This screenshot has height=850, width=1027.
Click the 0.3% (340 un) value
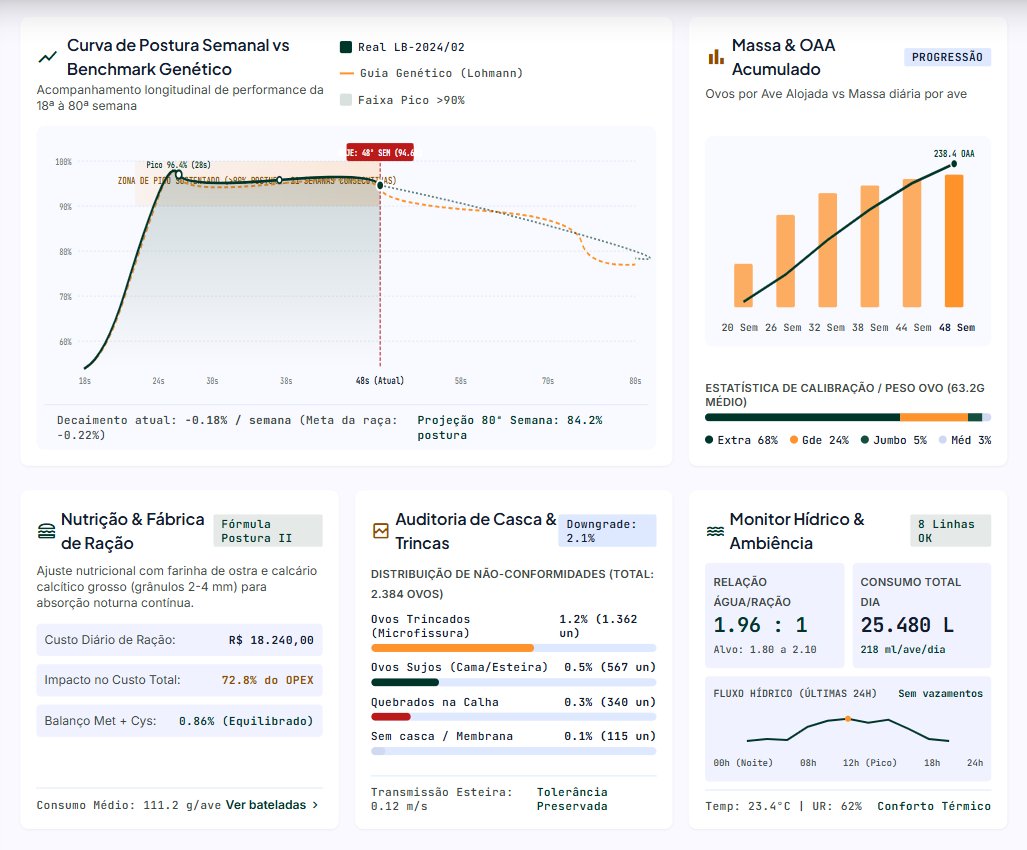610,702
